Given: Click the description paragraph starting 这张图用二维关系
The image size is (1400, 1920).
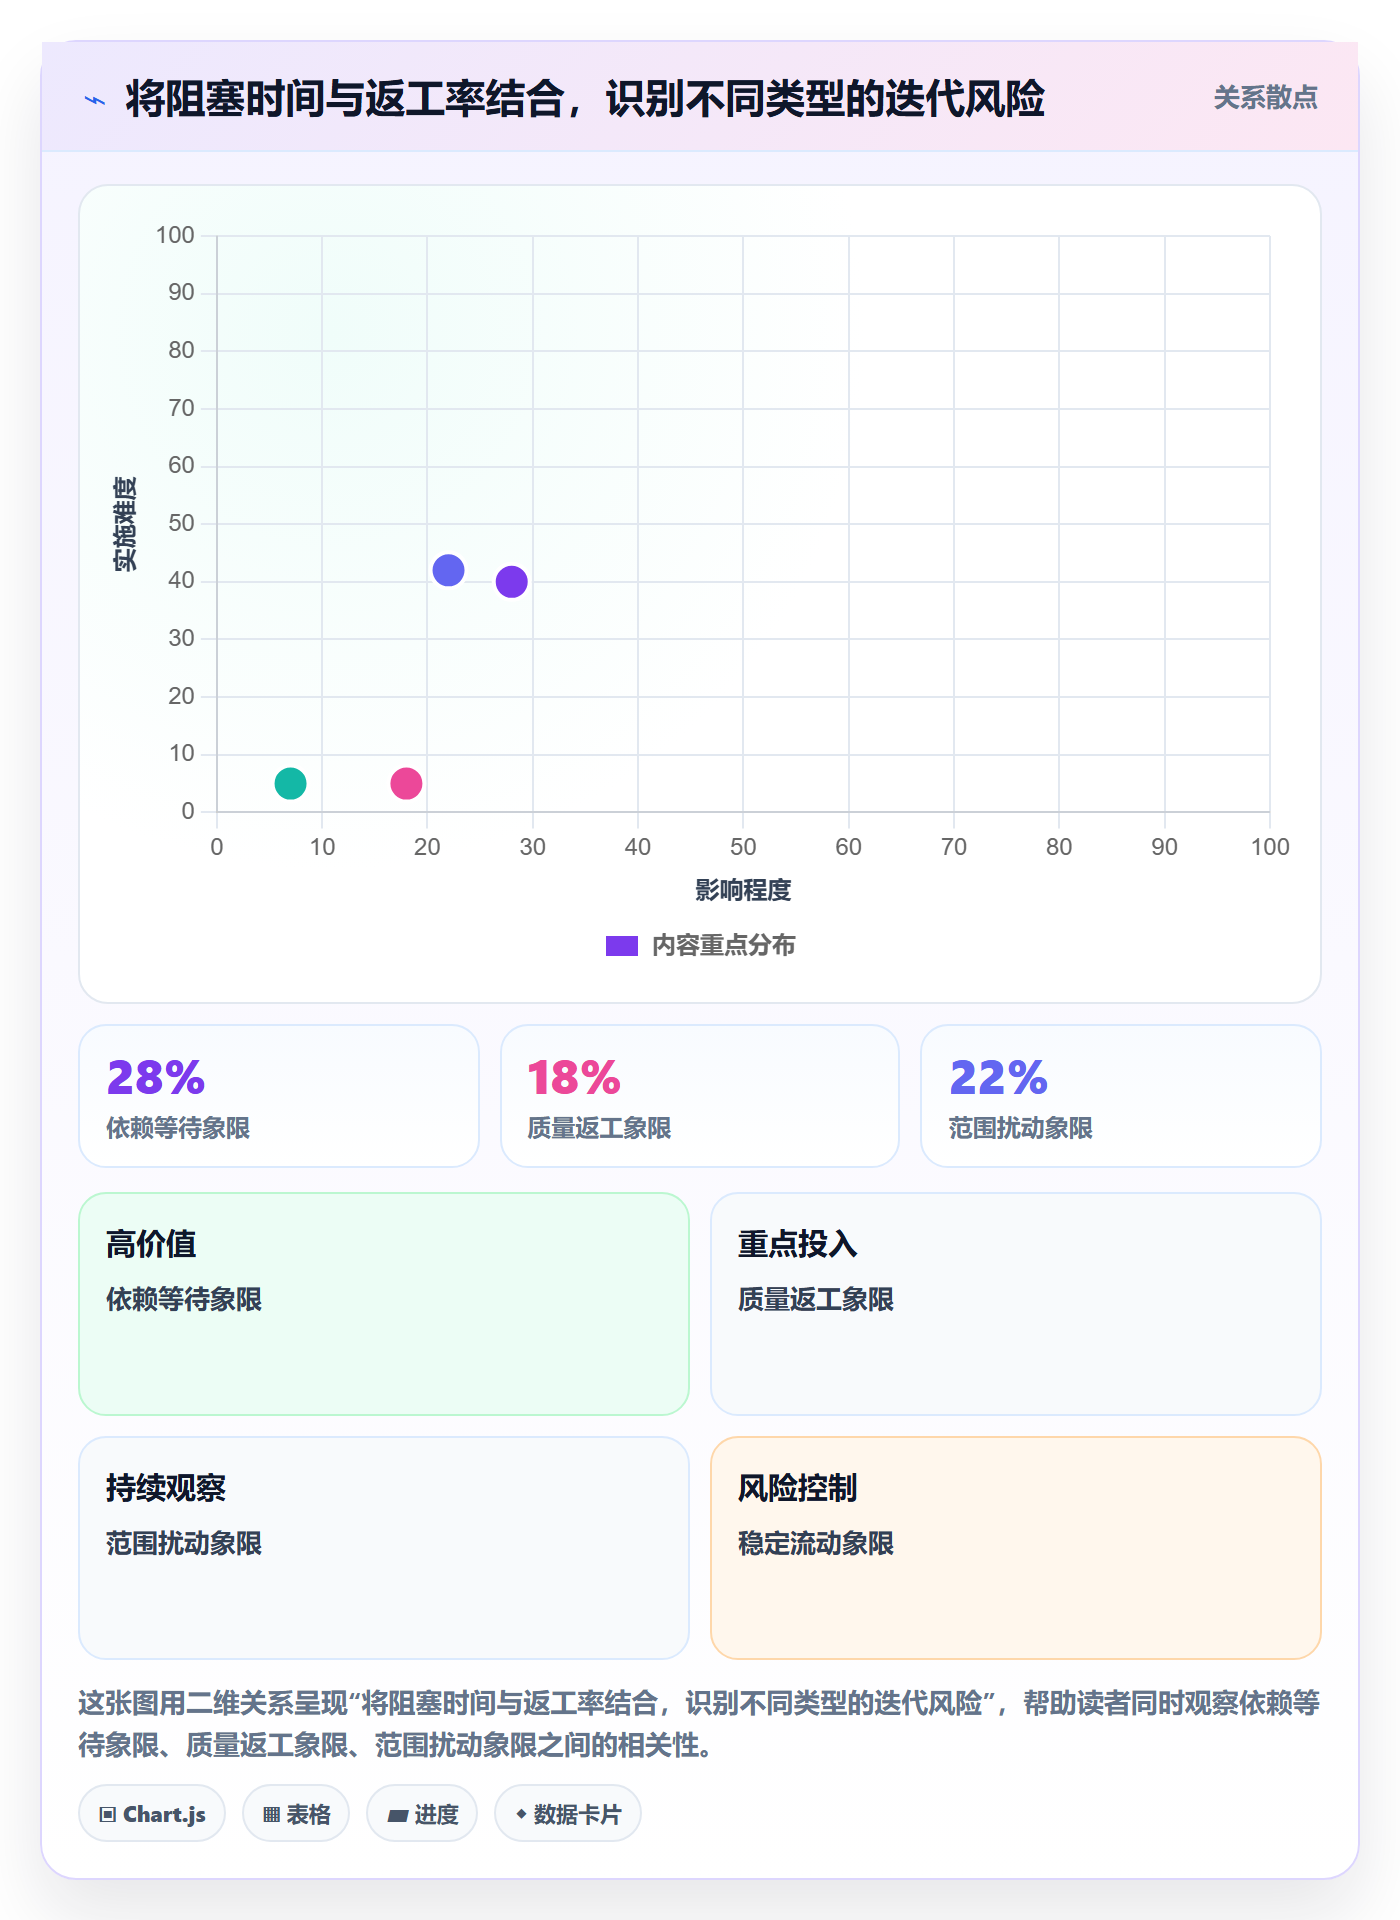Looking at the screenshot, I should 699,1724.
